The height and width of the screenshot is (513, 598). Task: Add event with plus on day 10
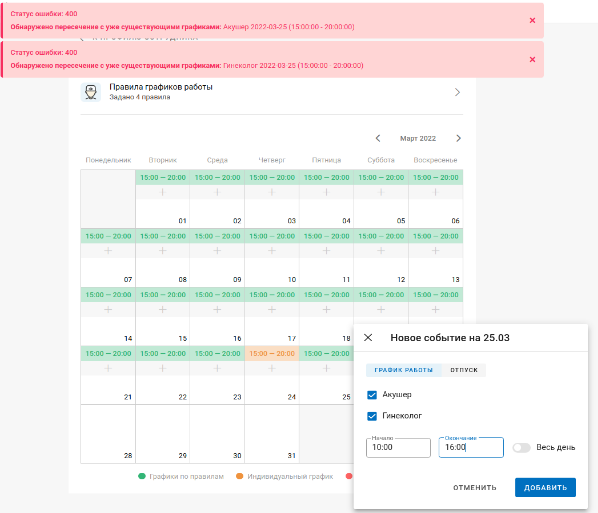(x=272, y=251)
